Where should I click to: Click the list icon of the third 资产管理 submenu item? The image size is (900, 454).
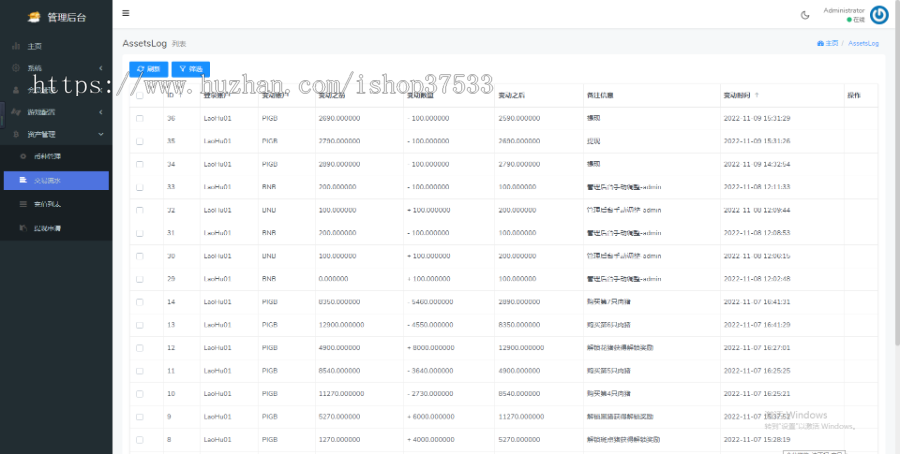click(23, 204)
